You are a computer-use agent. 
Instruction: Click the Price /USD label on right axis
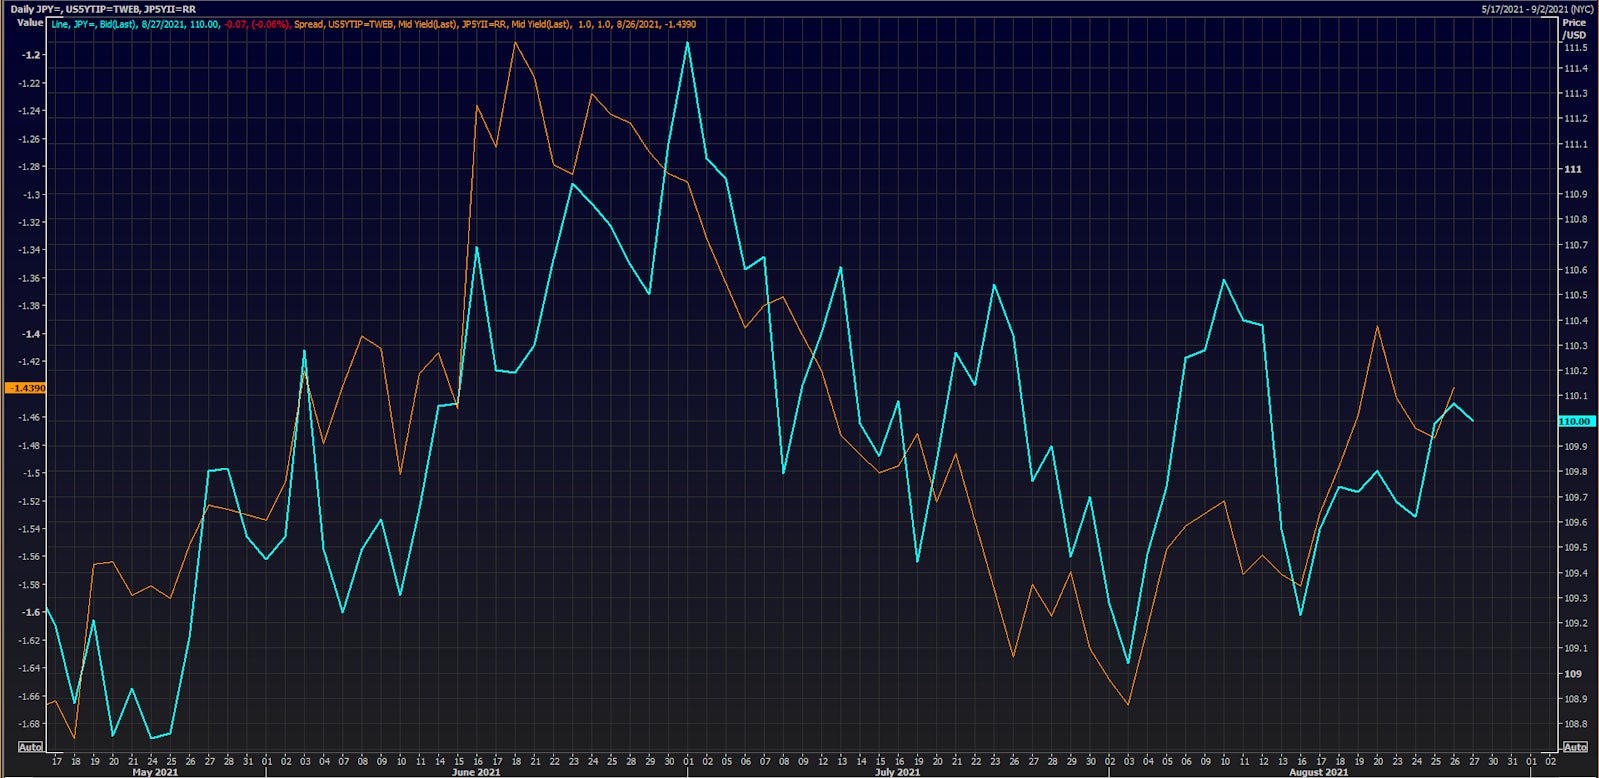coord(1574,28)
